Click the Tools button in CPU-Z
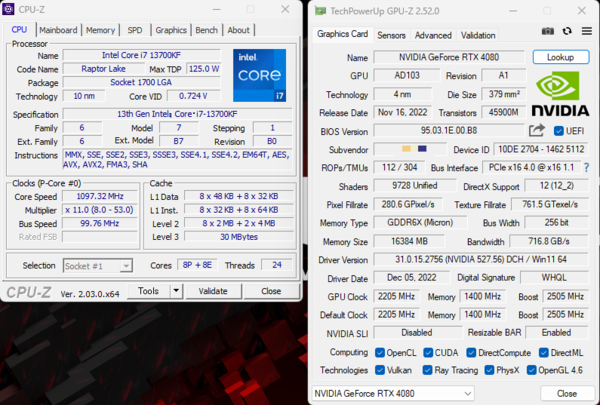600x405 pixels. point(148,291)
